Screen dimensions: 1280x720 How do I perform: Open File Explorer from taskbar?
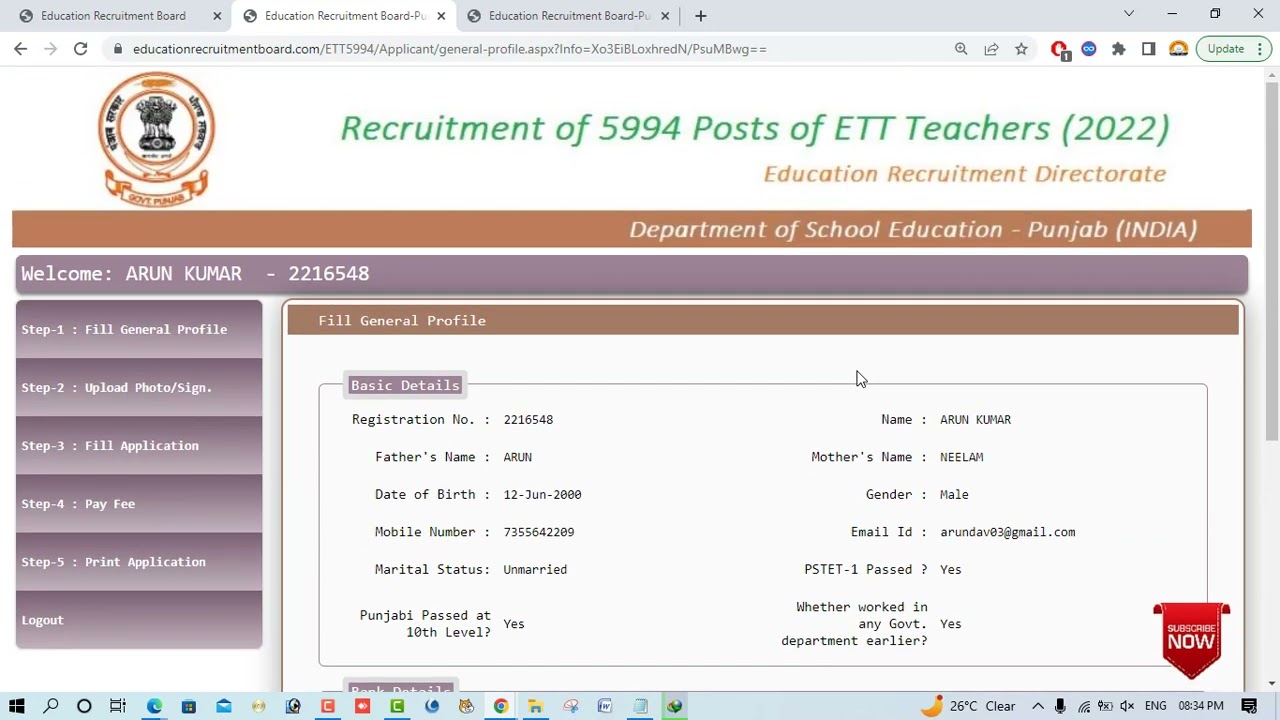click(x=535, y=706)
